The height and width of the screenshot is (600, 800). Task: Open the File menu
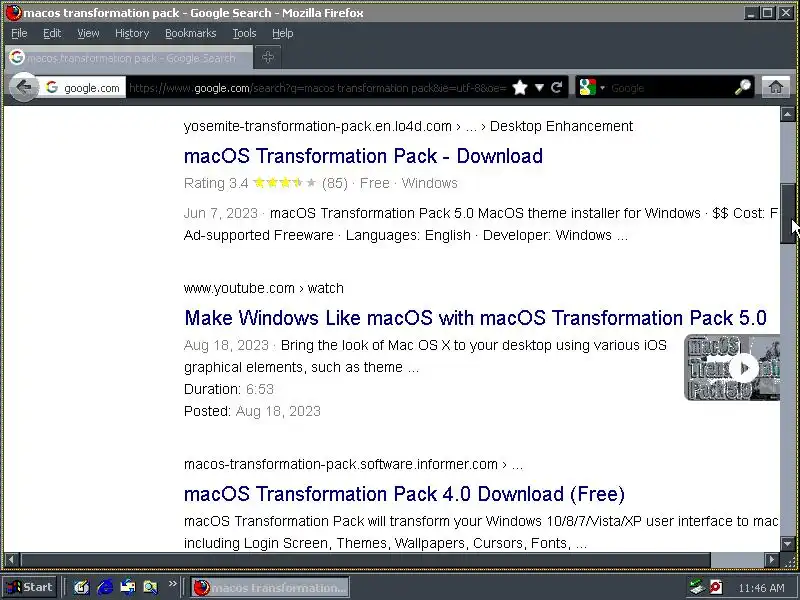click(19, 33)
